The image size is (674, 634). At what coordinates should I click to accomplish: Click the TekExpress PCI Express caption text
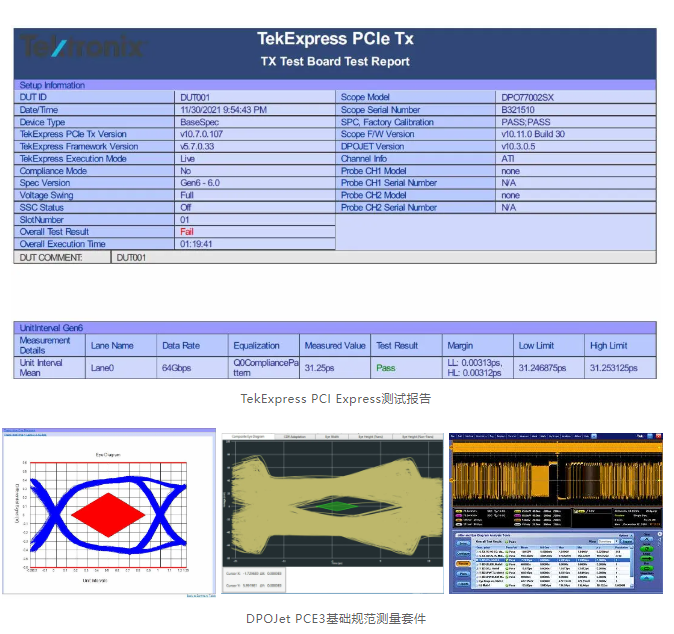click(335, 398)
